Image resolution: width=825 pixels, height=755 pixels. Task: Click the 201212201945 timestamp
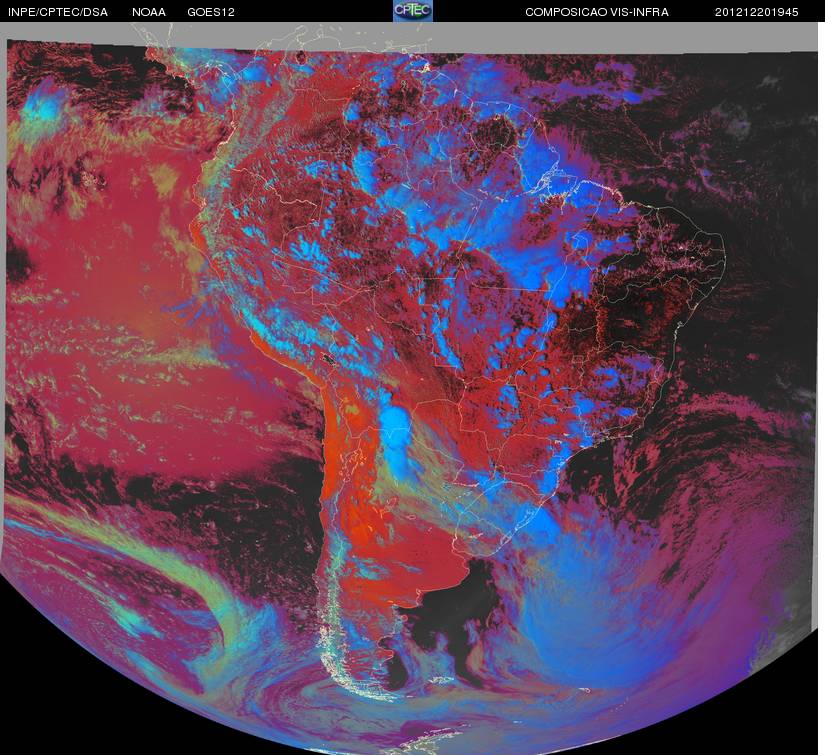point(757,12)
